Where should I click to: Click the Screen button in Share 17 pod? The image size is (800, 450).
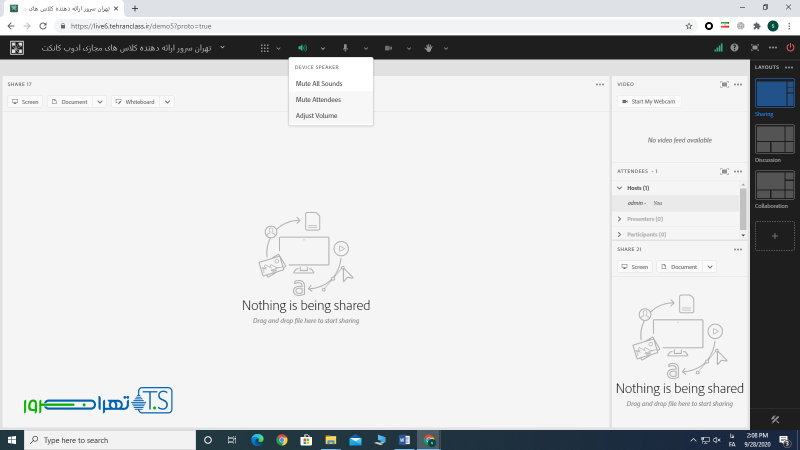pyautogui.click(x=25, y=102)
